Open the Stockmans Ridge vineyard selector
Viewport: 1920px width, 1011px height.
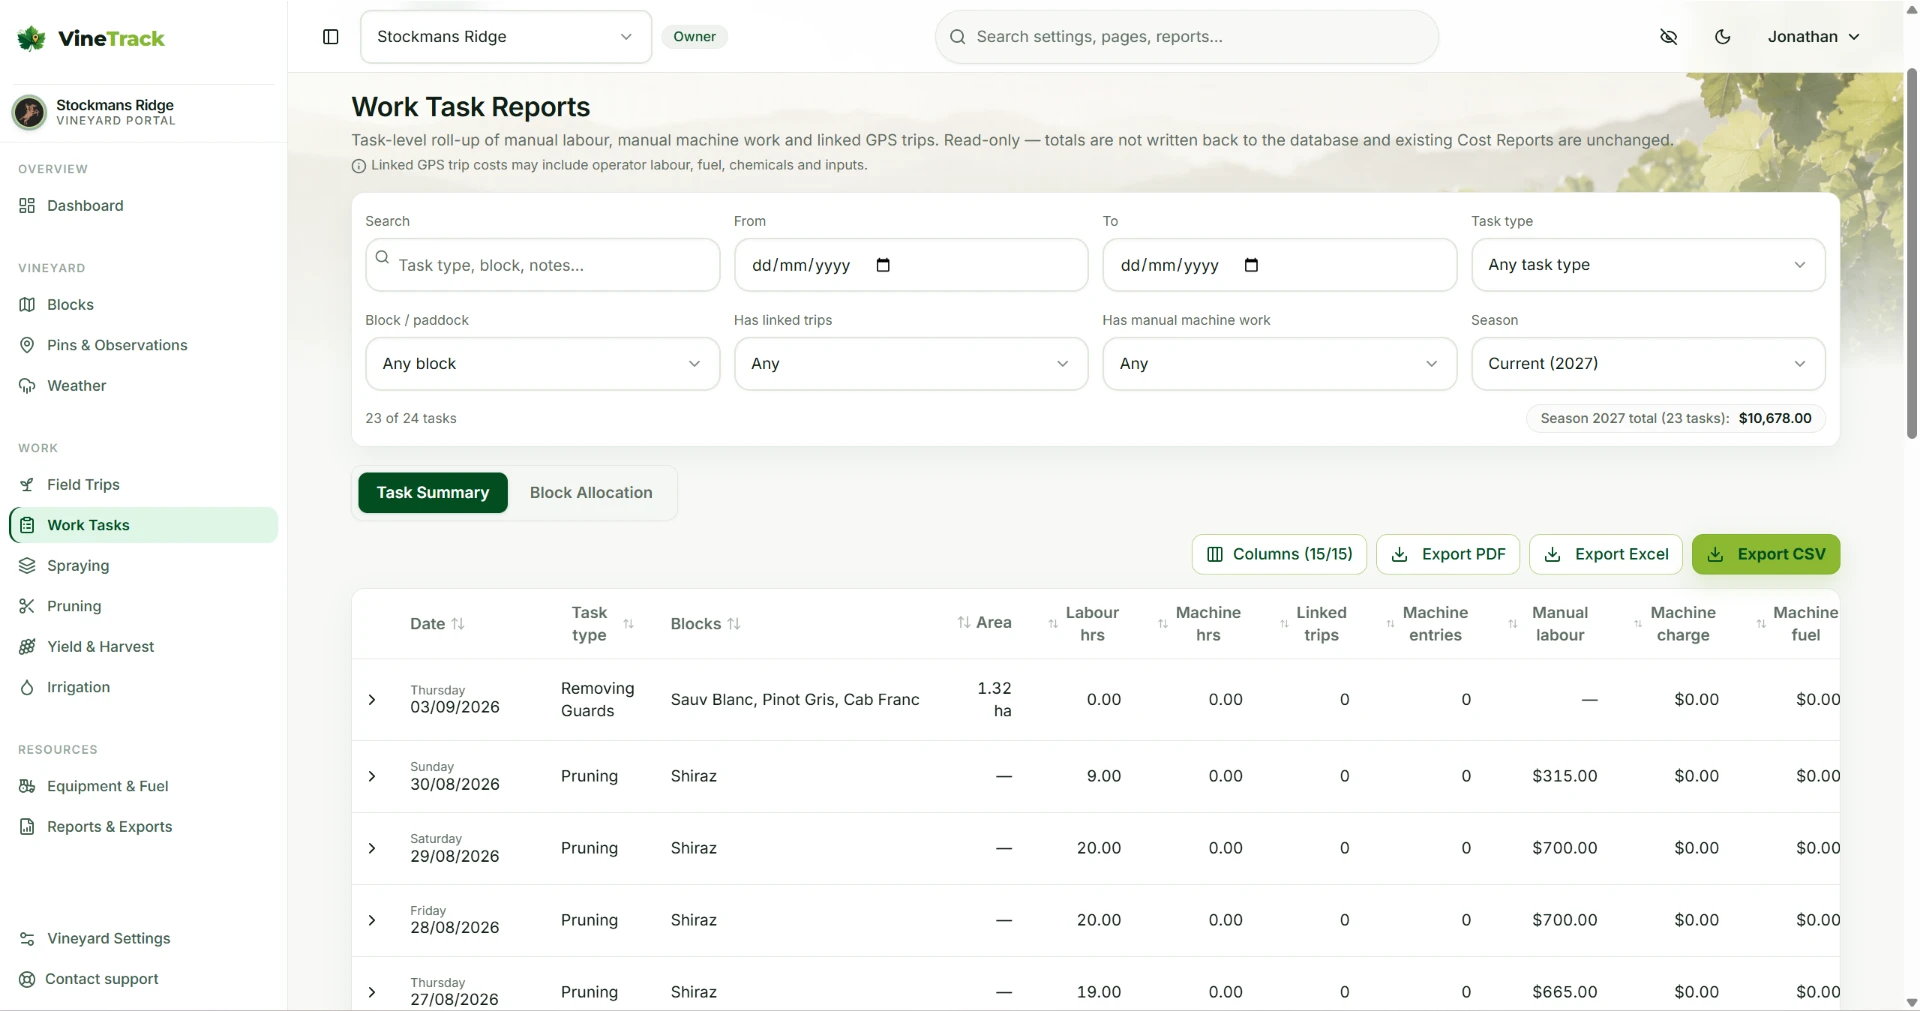[x=506, y=37]
